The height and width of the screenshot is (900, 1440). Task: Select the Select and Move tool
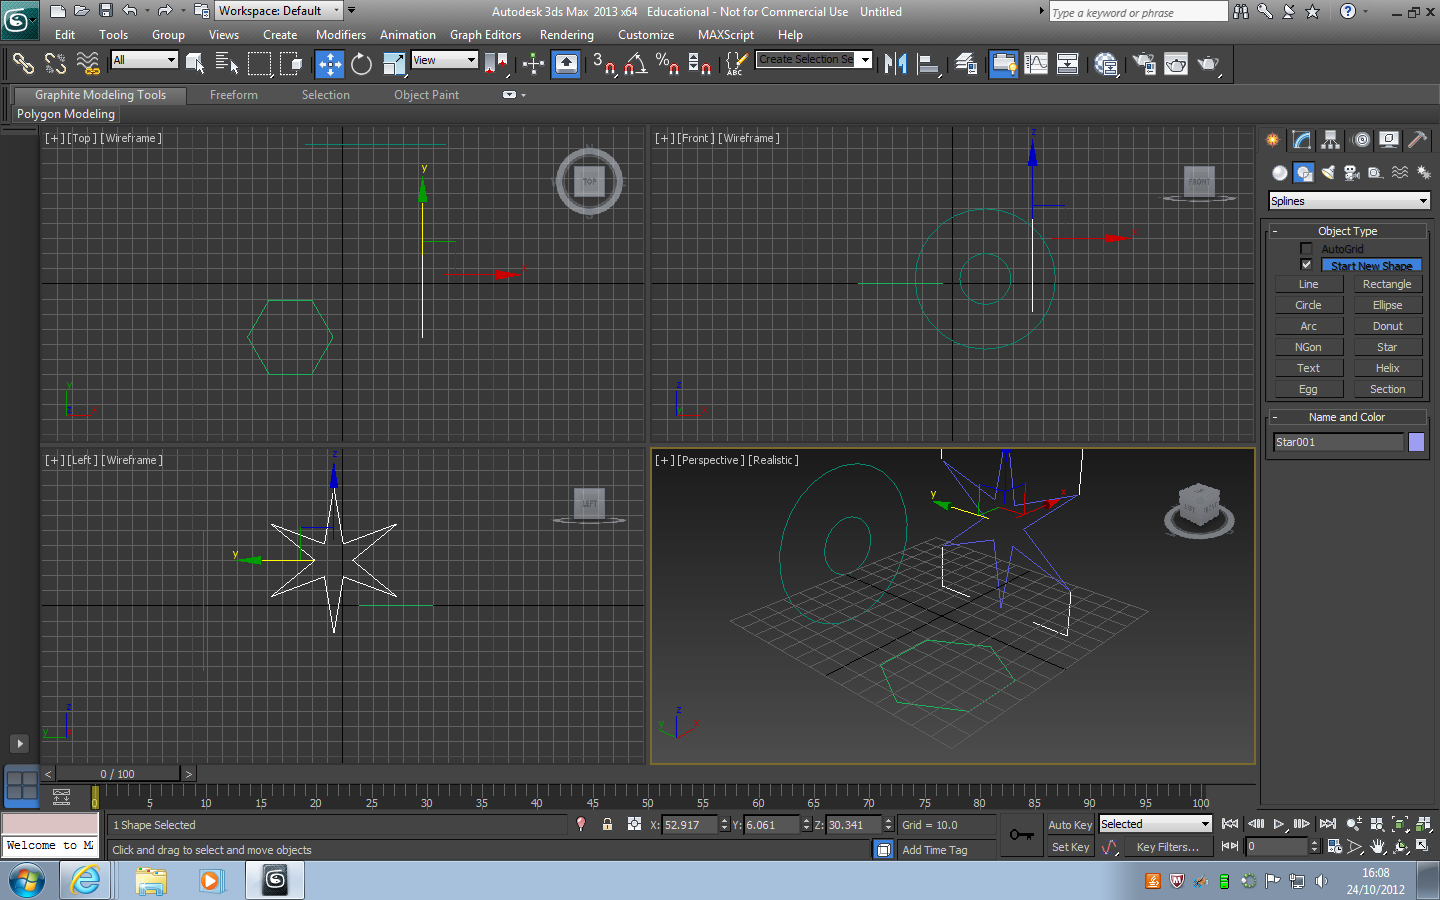[x=328, y=64]
